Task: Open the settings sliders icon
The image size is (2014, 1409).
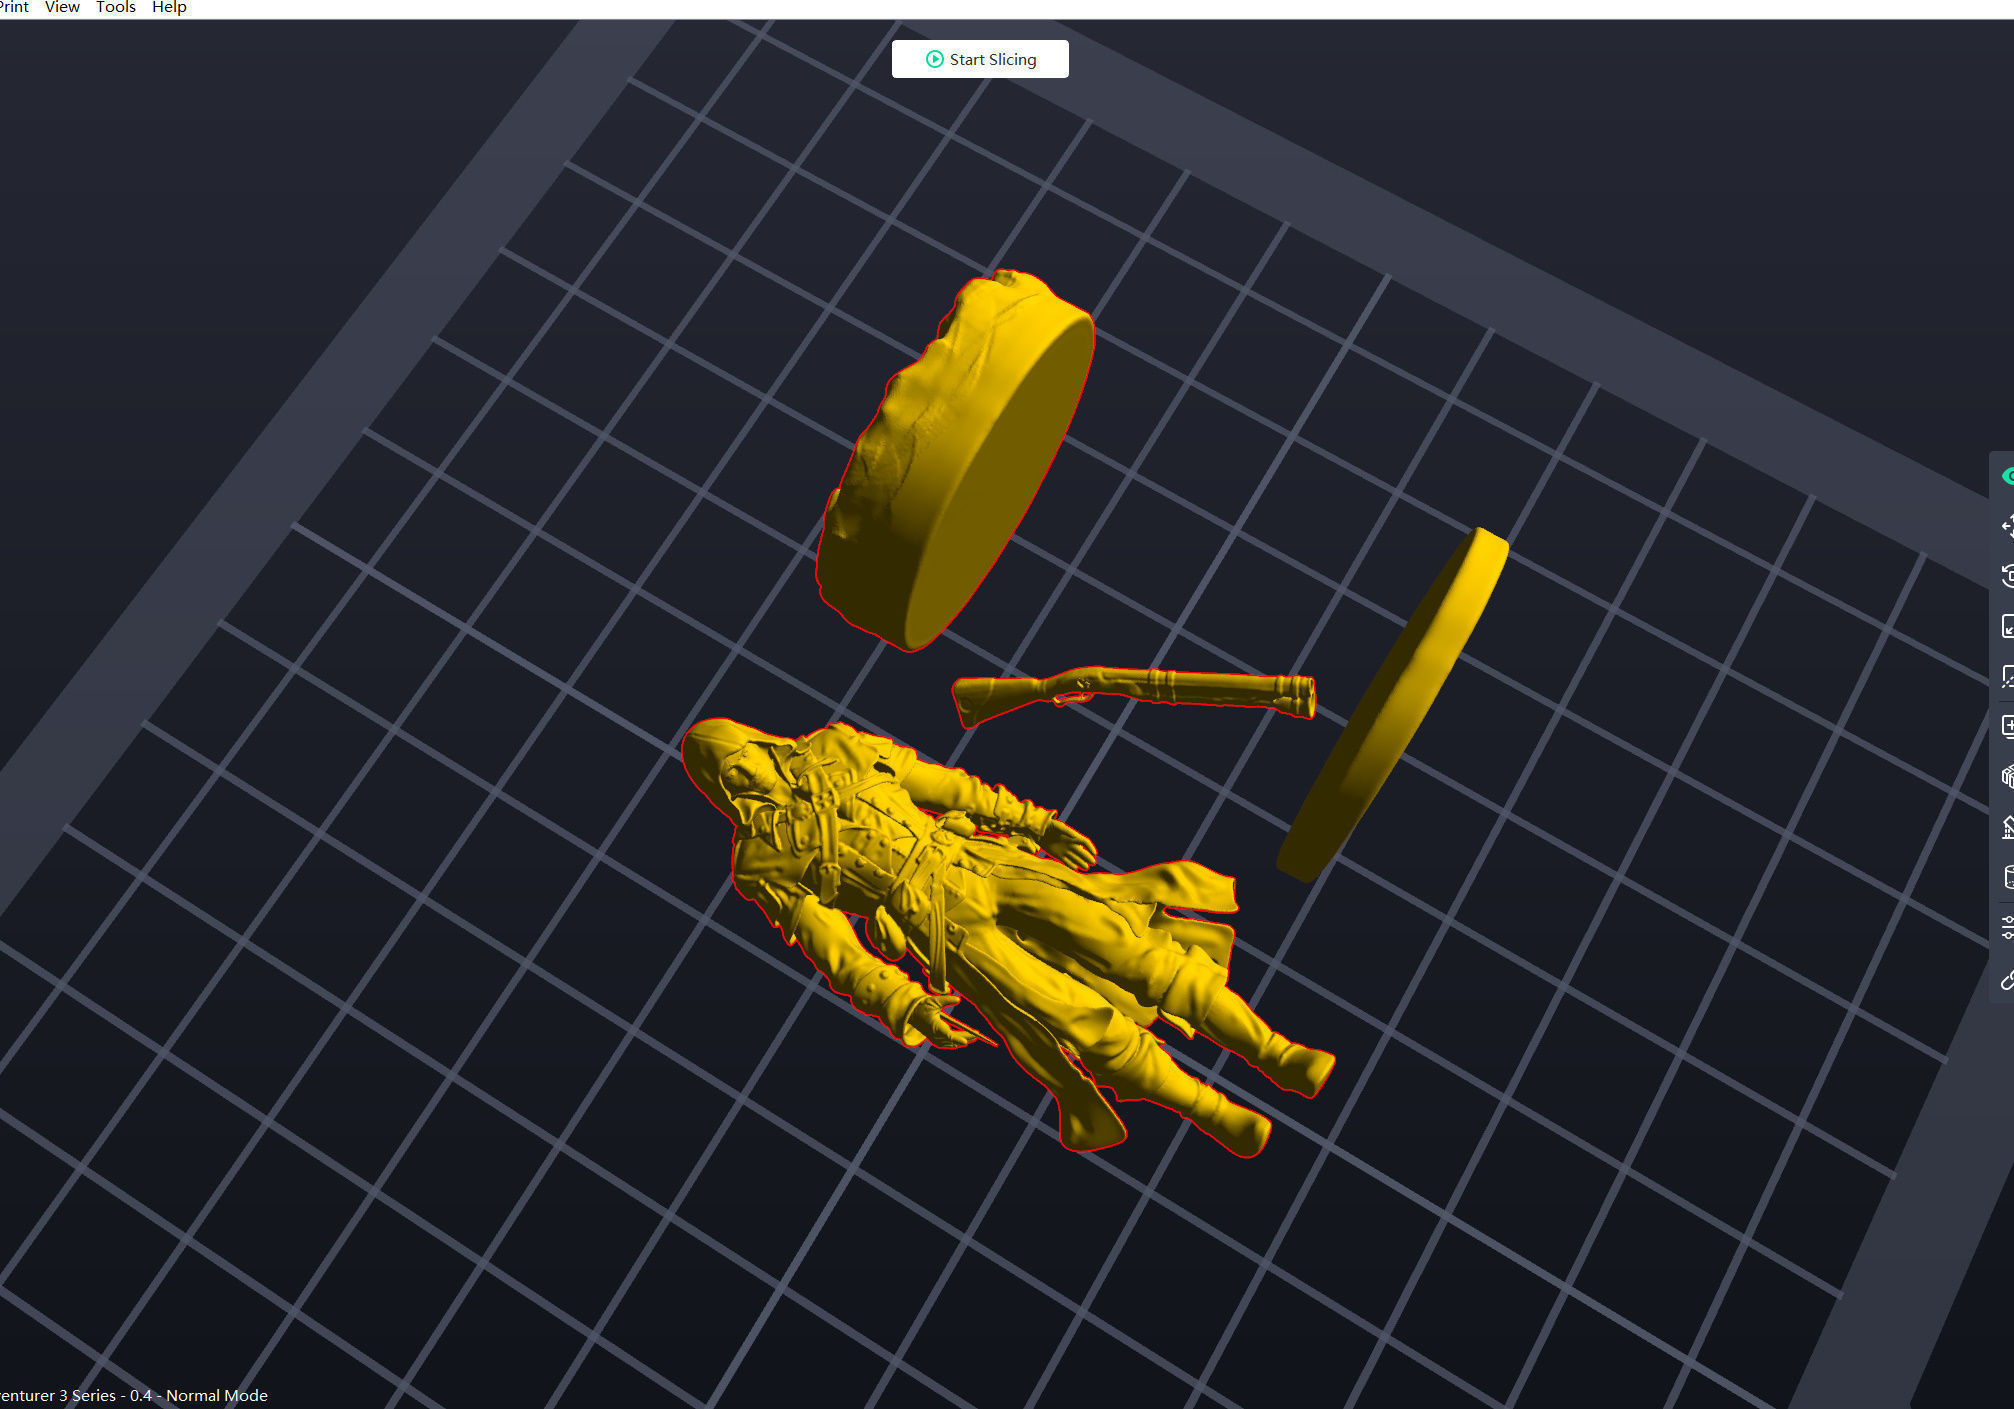Action: pos(2007,927)
